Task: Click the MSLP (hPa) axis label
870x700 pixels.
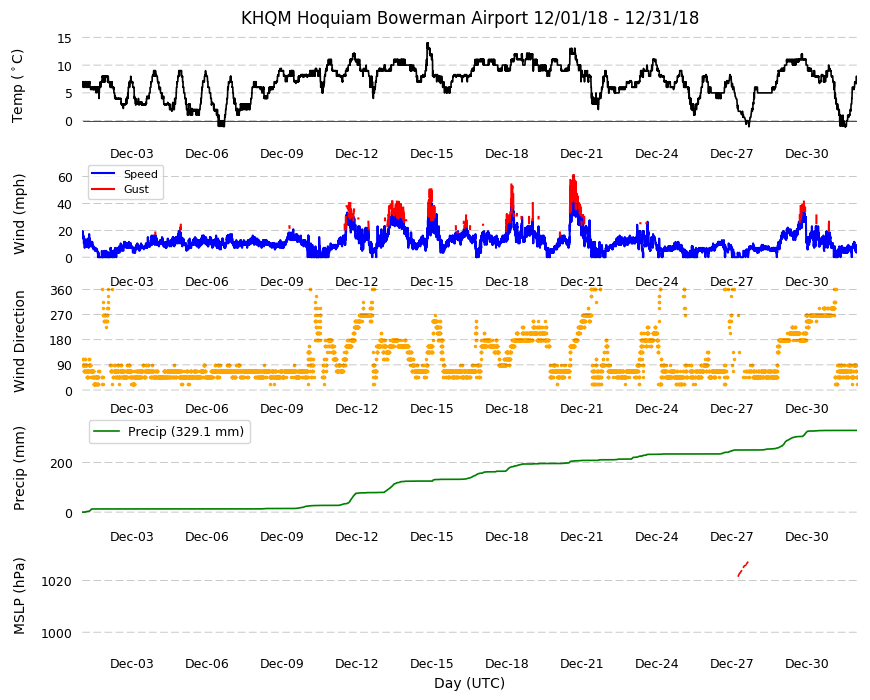Action: point(19,596)
